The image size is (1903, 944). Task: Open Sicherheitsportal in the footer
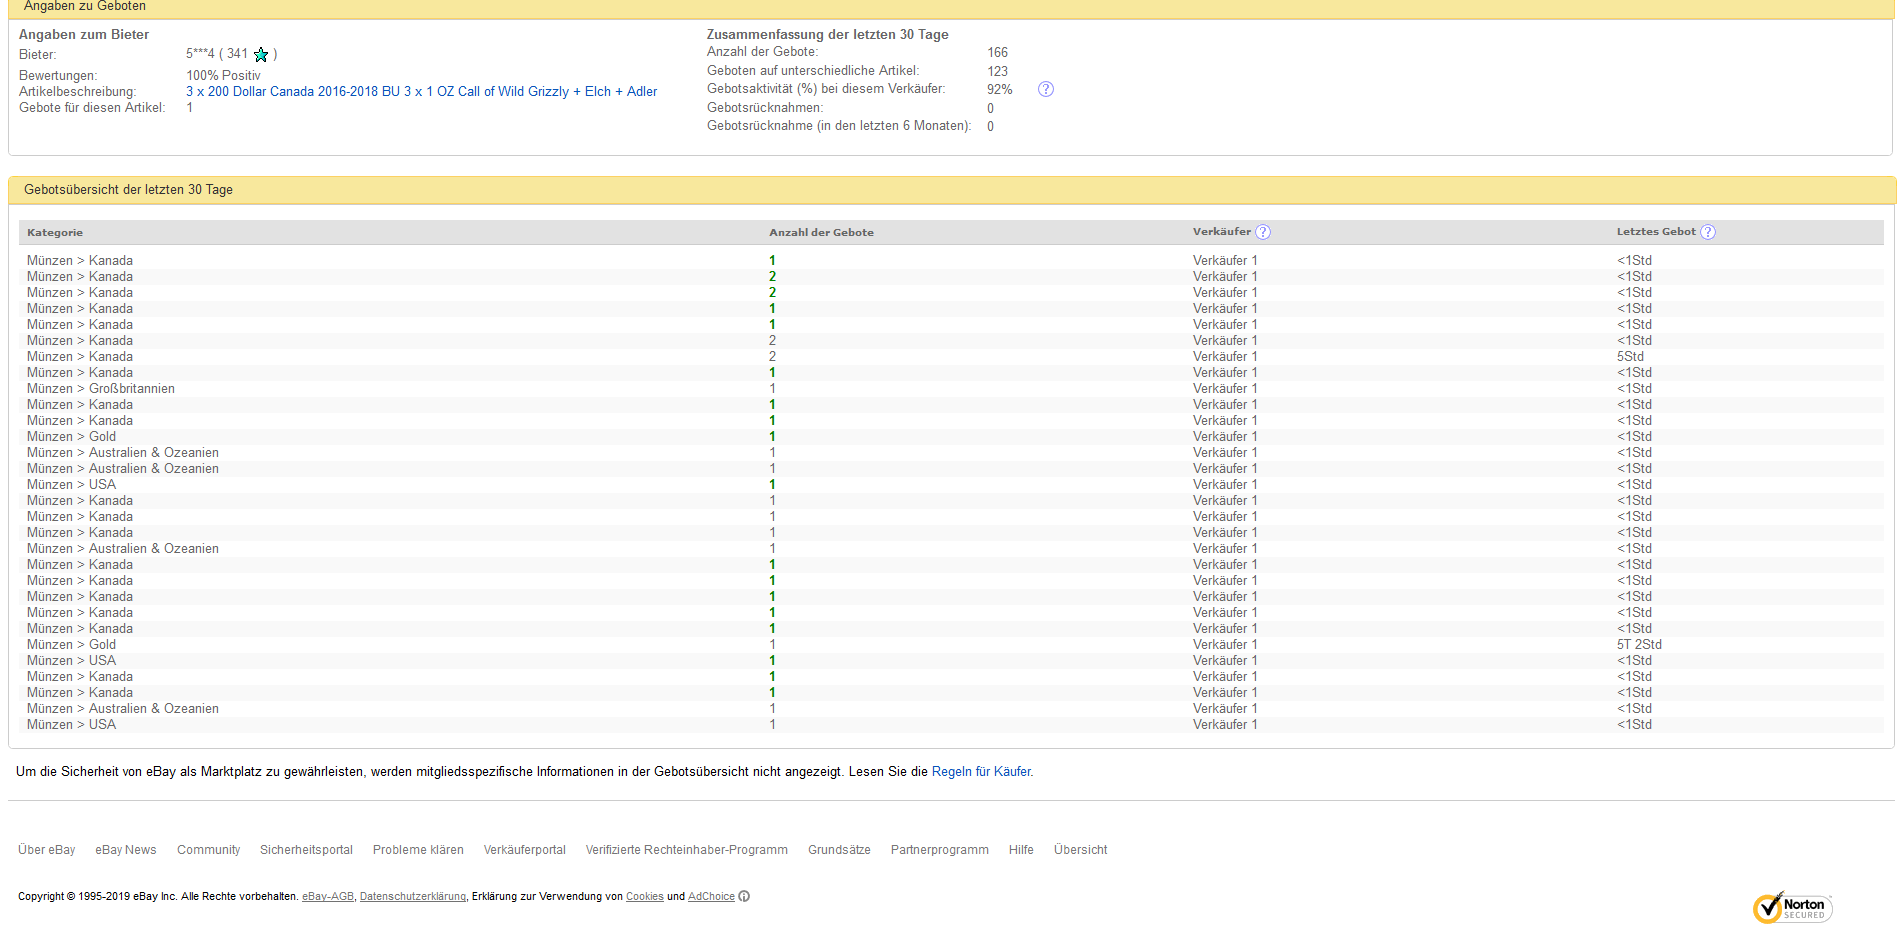coord(306,850)
